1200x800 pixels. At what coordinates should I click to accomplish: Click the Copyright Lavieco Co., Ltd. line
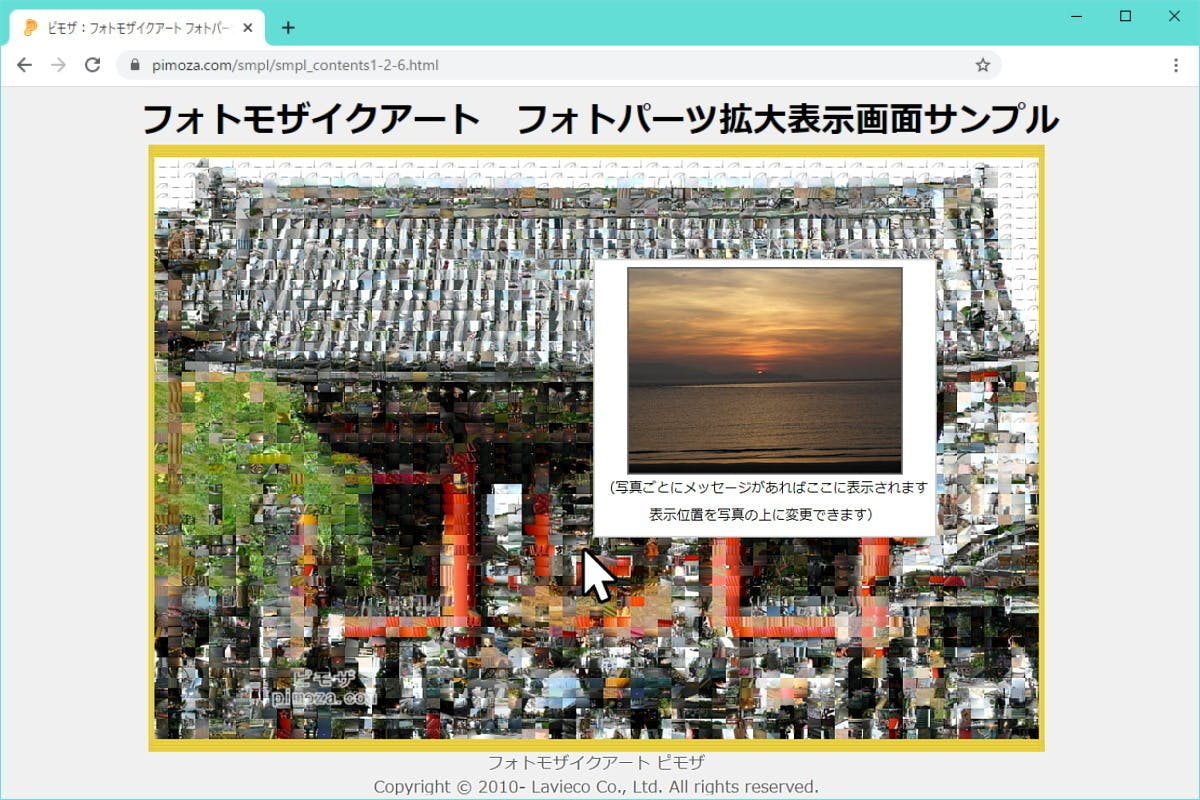point(596,787)
